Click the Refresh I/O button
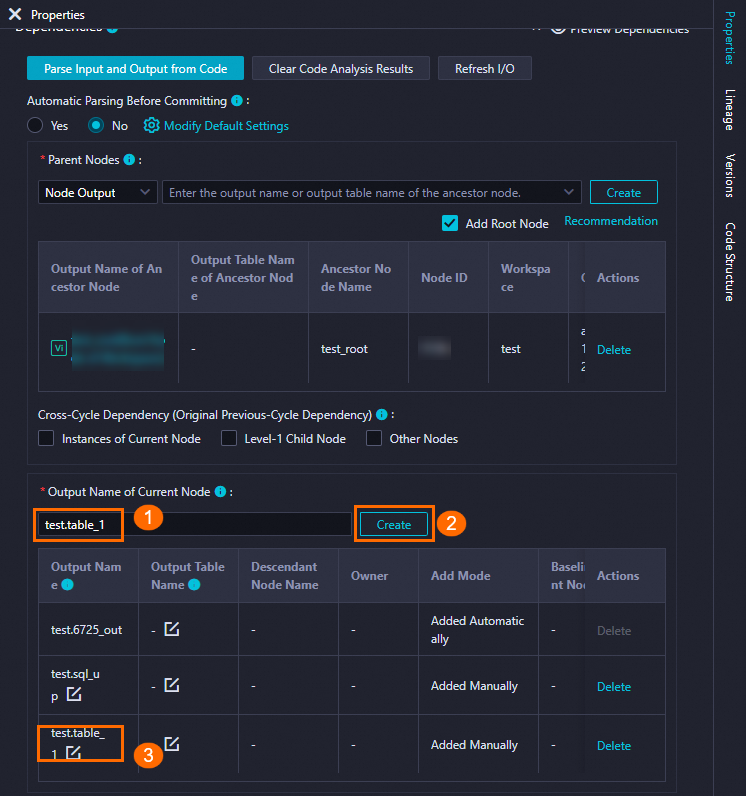The image size is (746, 796). tap(485, 69)
